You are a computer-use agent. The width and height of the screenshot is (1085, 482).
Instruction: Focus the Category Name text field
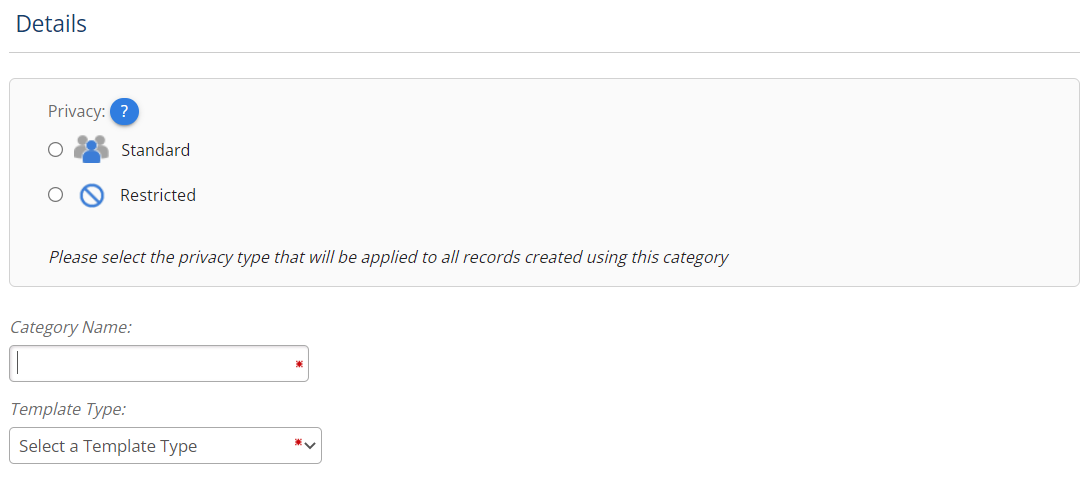(150, 364)
